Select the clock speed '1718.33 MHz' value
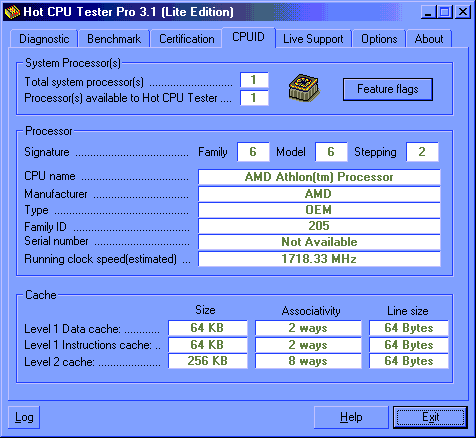The width and height of the screenshot is (476, 438). point(319,259)
